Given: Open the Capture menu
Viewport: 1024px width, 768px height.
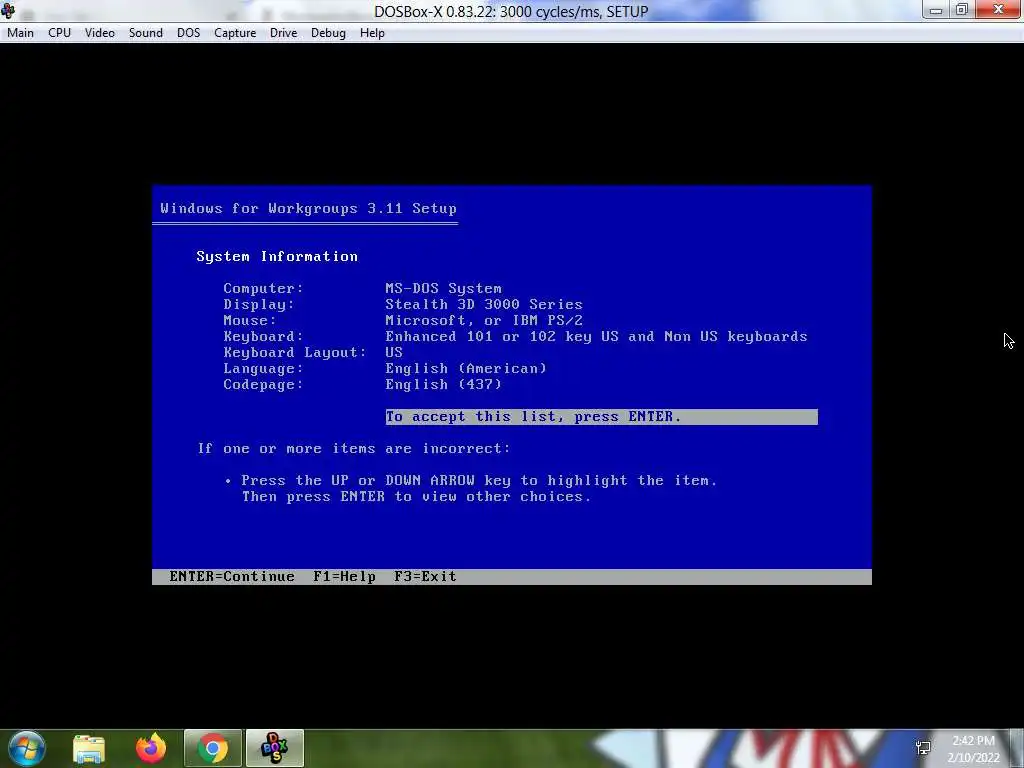Looking at the screenshot, I should 234,33.
